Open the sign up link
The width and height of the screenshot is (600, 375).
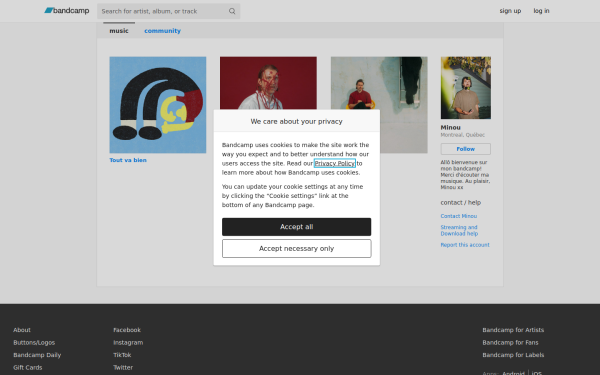[510, 11]
